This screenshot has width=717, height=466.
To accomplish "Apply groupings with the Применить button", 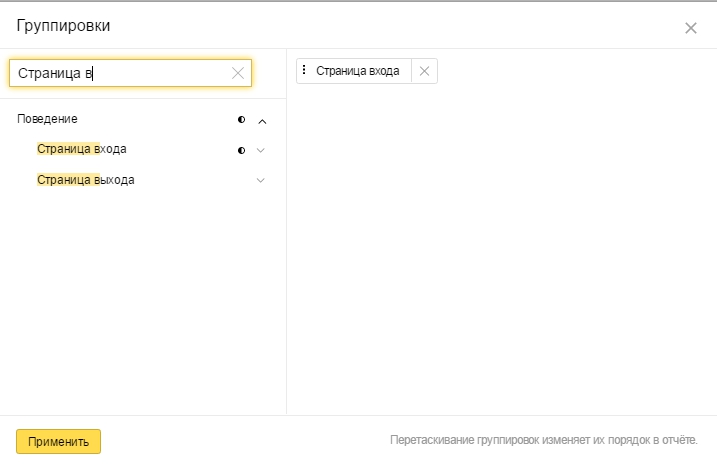I will [59, 441].
